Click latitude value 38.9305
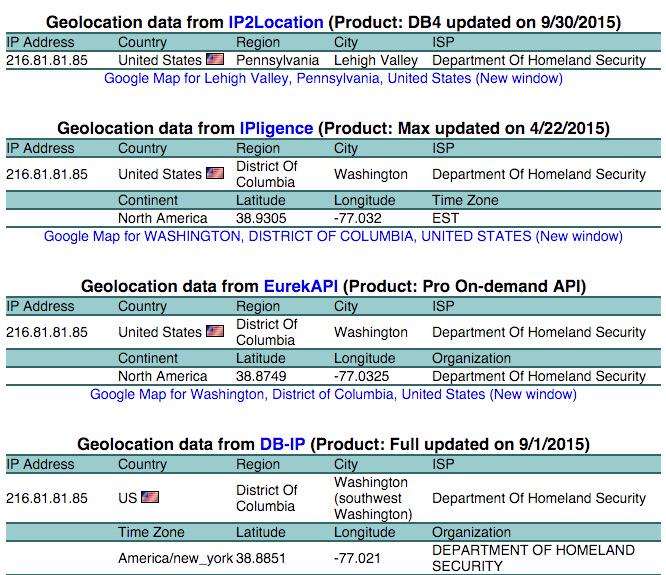Viewport: 666px width, 575px height. 261,218
